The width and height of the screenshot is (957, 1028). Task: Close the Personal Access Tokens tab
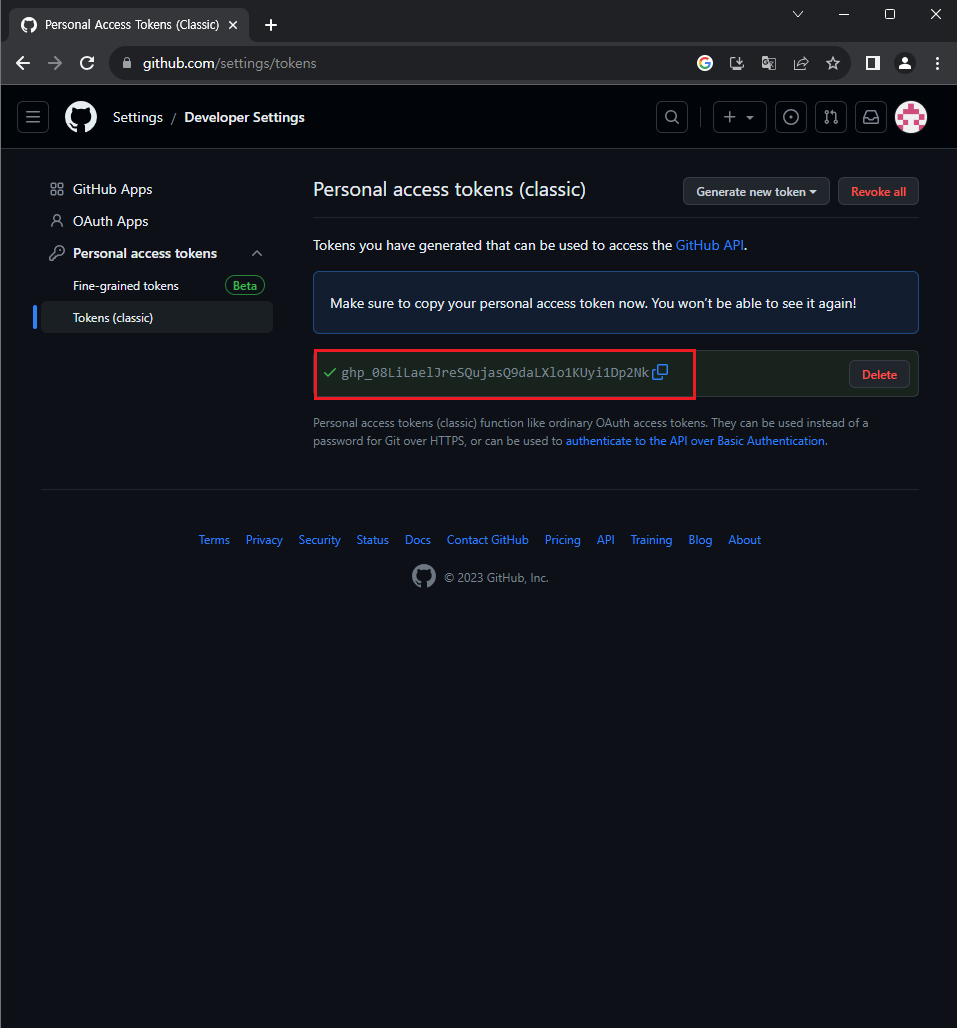(233, 25)
